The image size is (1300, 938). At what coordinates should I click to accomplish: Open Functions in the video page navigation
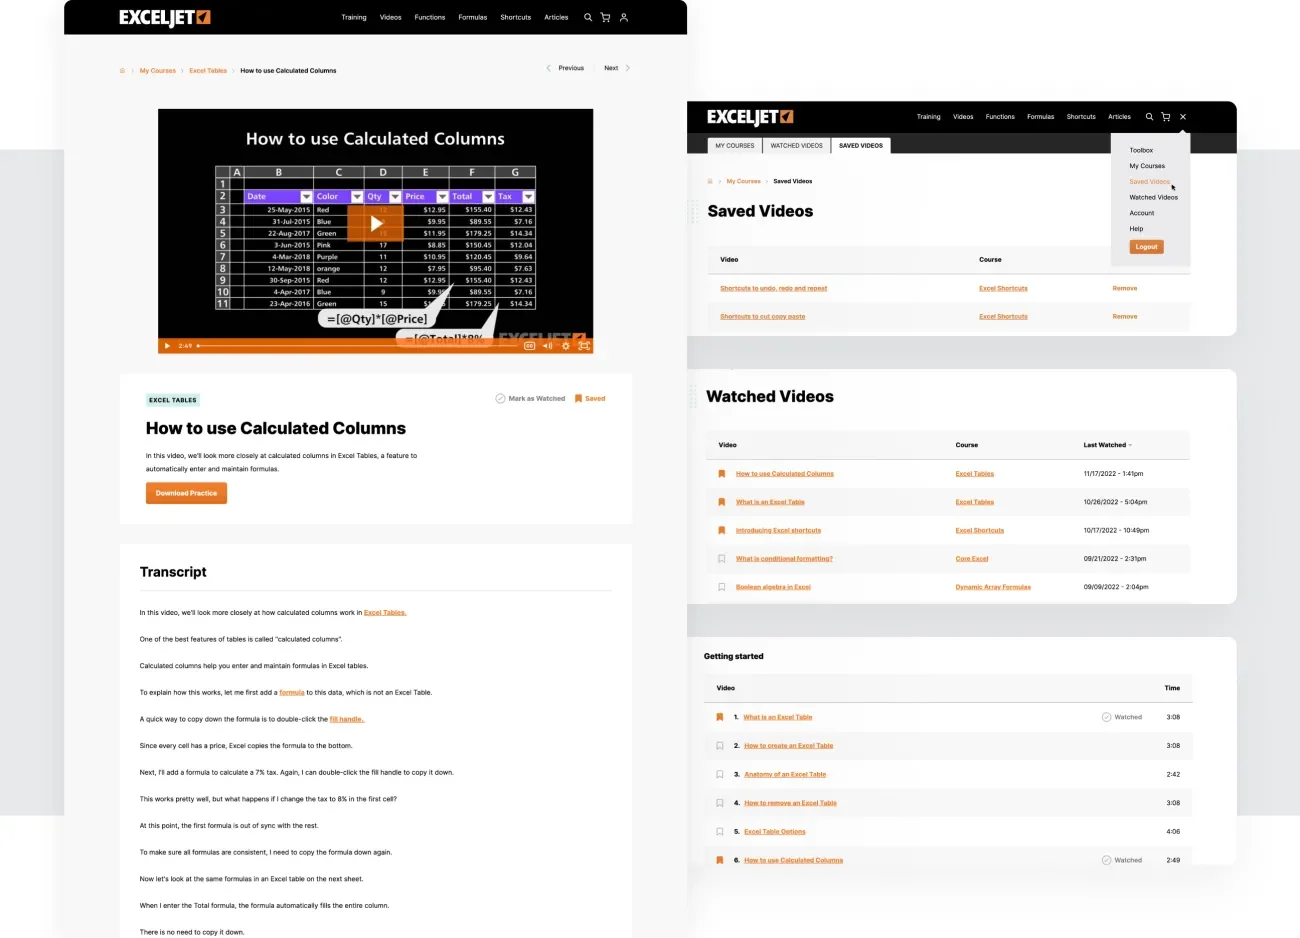(430, 17)
